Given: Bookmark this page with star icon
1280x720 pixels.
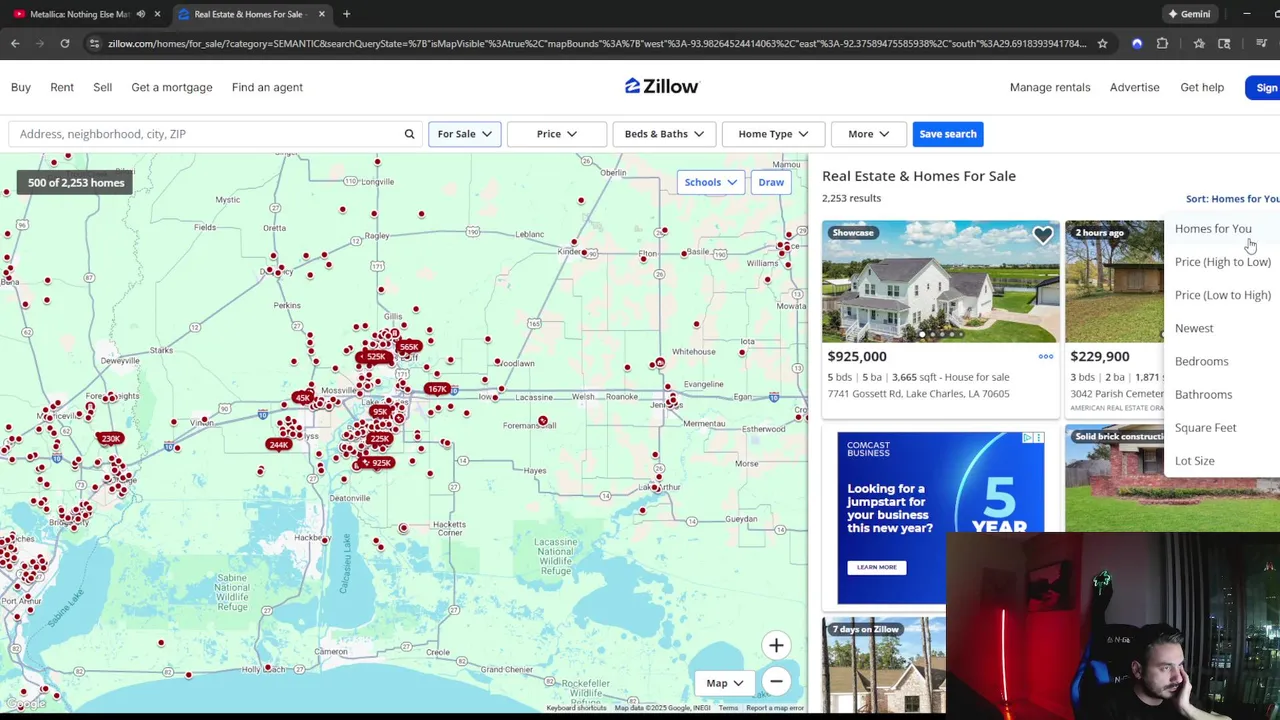Looking at the screenshot, I should (1102, 43).
